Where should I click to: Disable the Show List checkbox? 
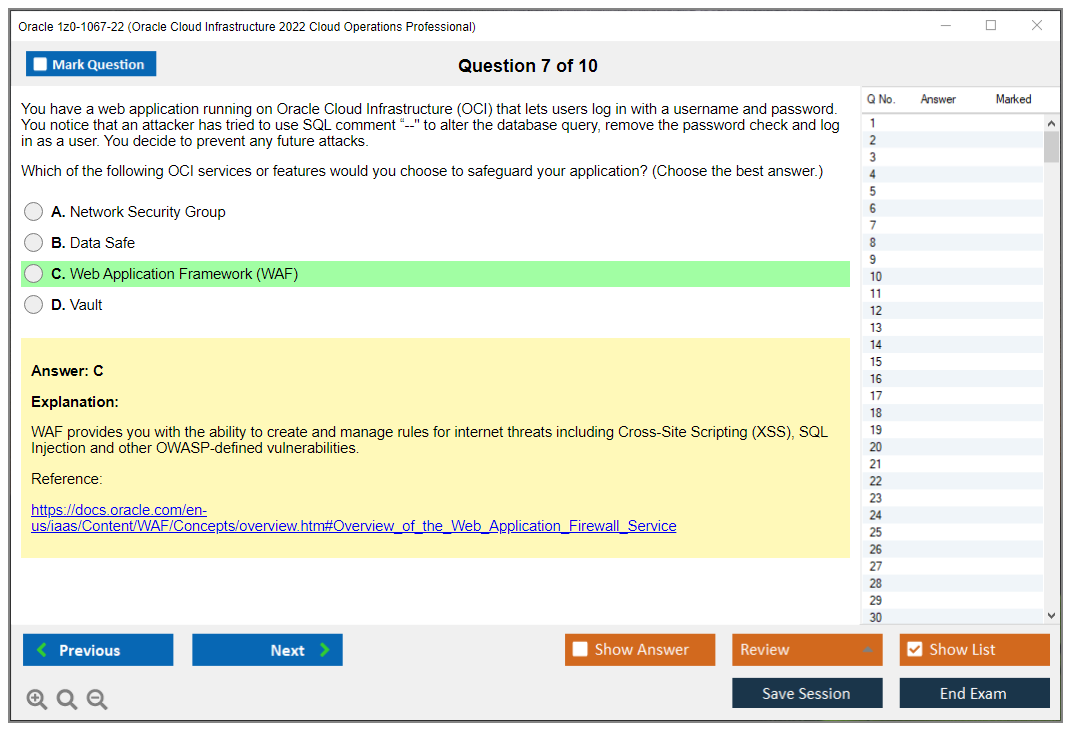pos(914,649)
